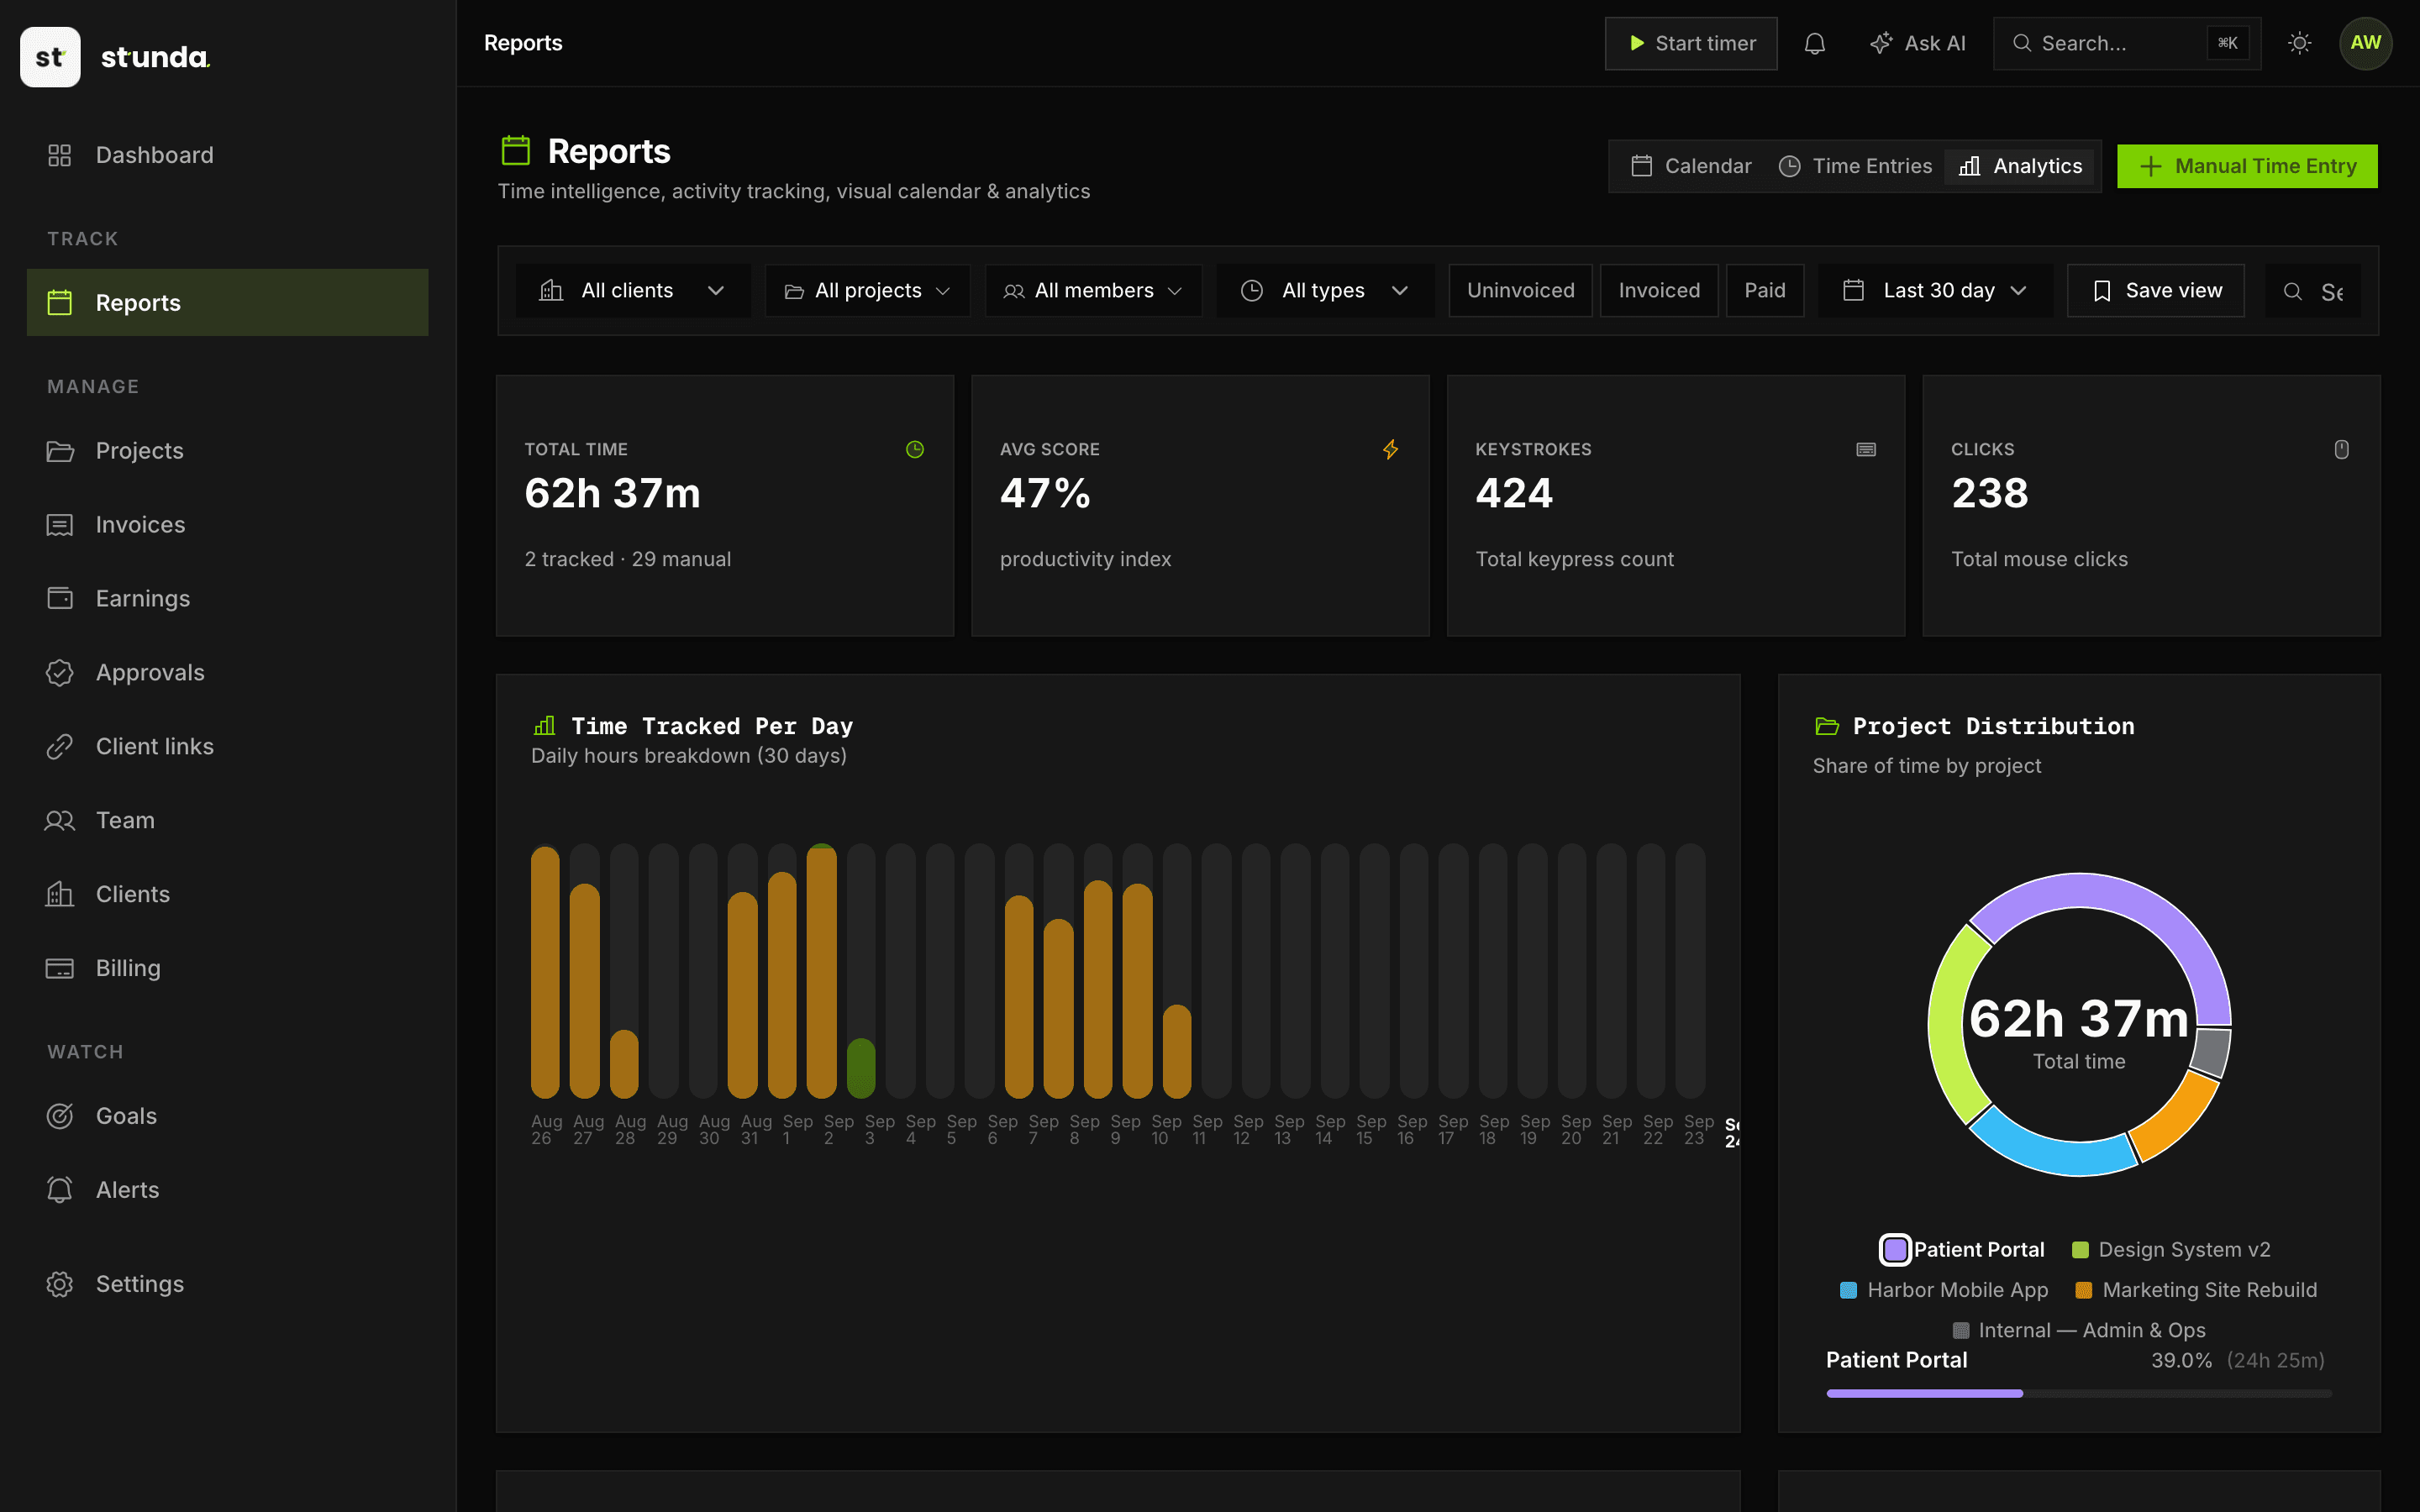Click the top Search input field
2420x1512 pixels.
click(2127, 43)
